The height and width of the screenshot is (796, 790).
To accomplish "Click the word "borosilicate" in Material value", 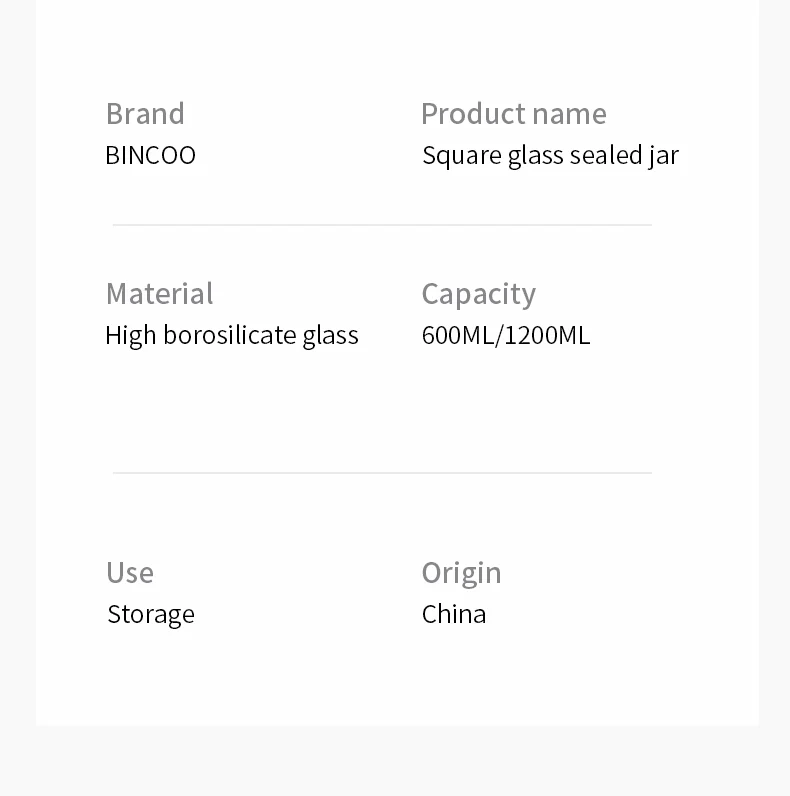I will point(229,335).
